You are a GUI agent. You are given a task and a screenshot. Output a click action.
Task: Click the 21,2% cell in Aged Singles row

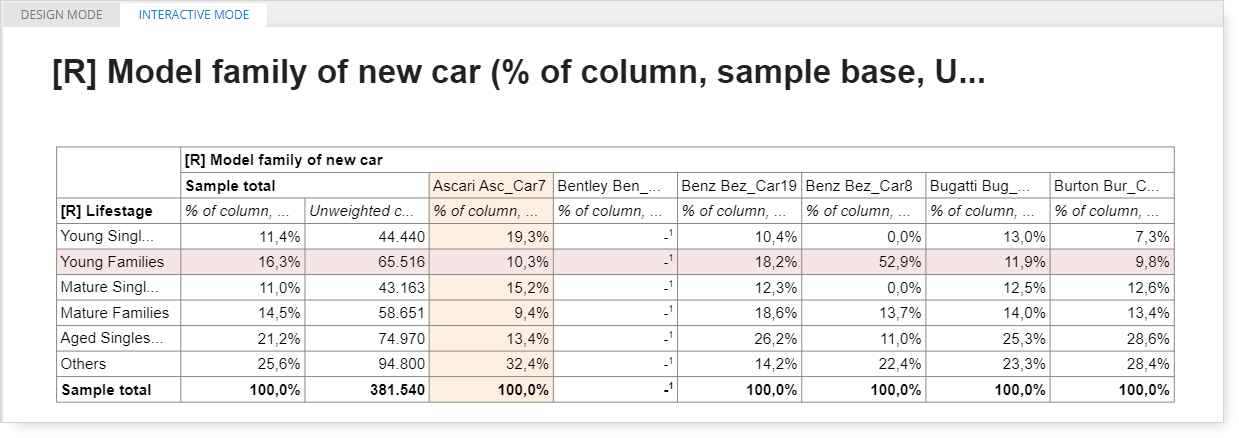[243, 339]
